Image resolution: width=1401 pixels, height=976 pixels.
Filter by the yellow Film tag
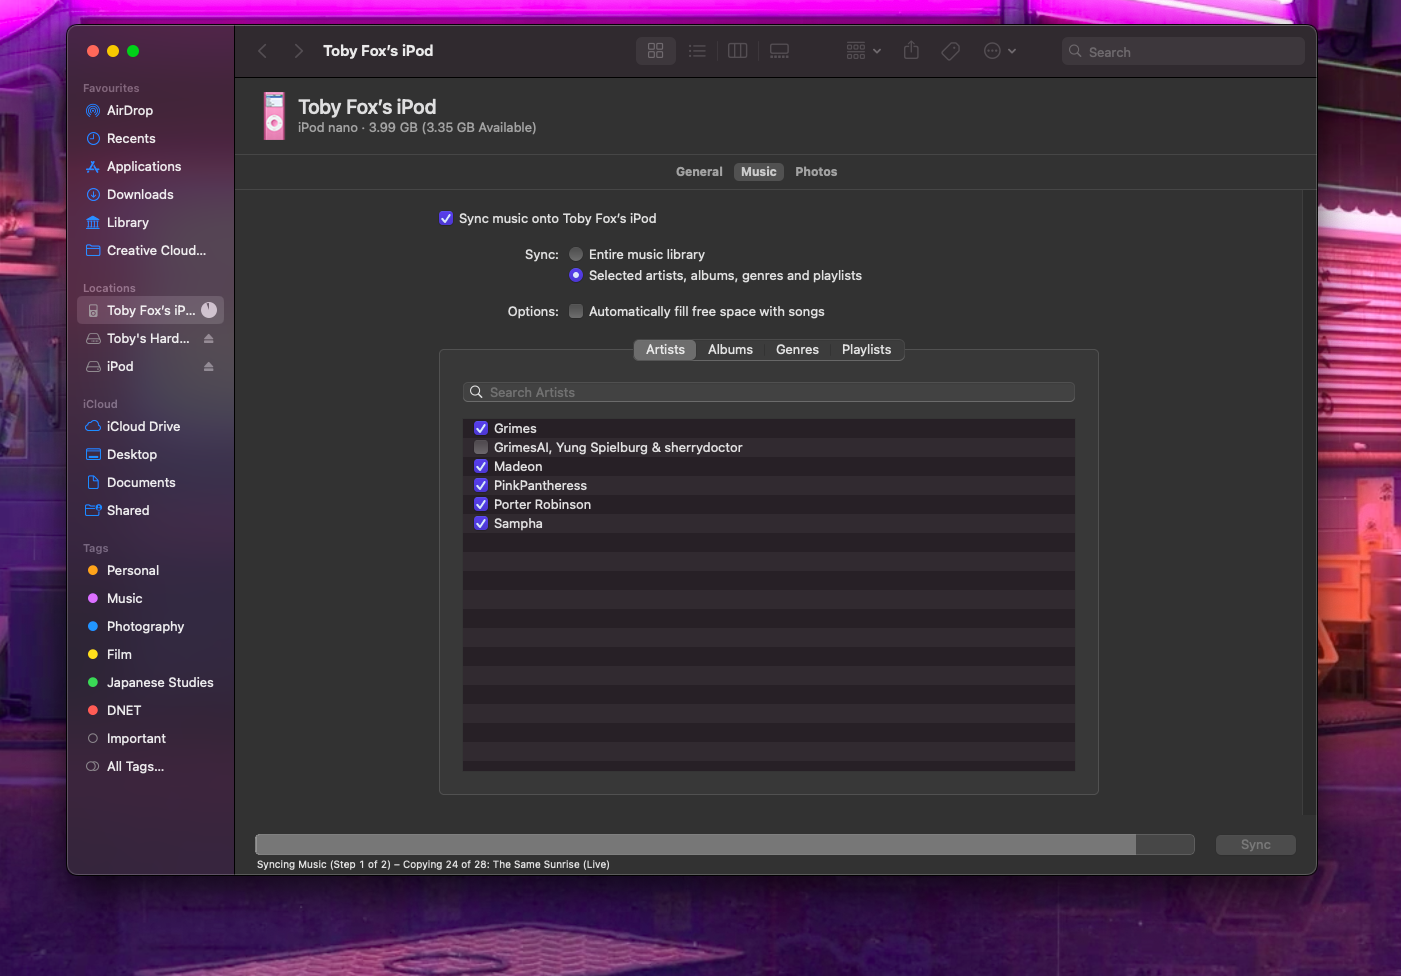pyautogui.click(x=119, y=654)
